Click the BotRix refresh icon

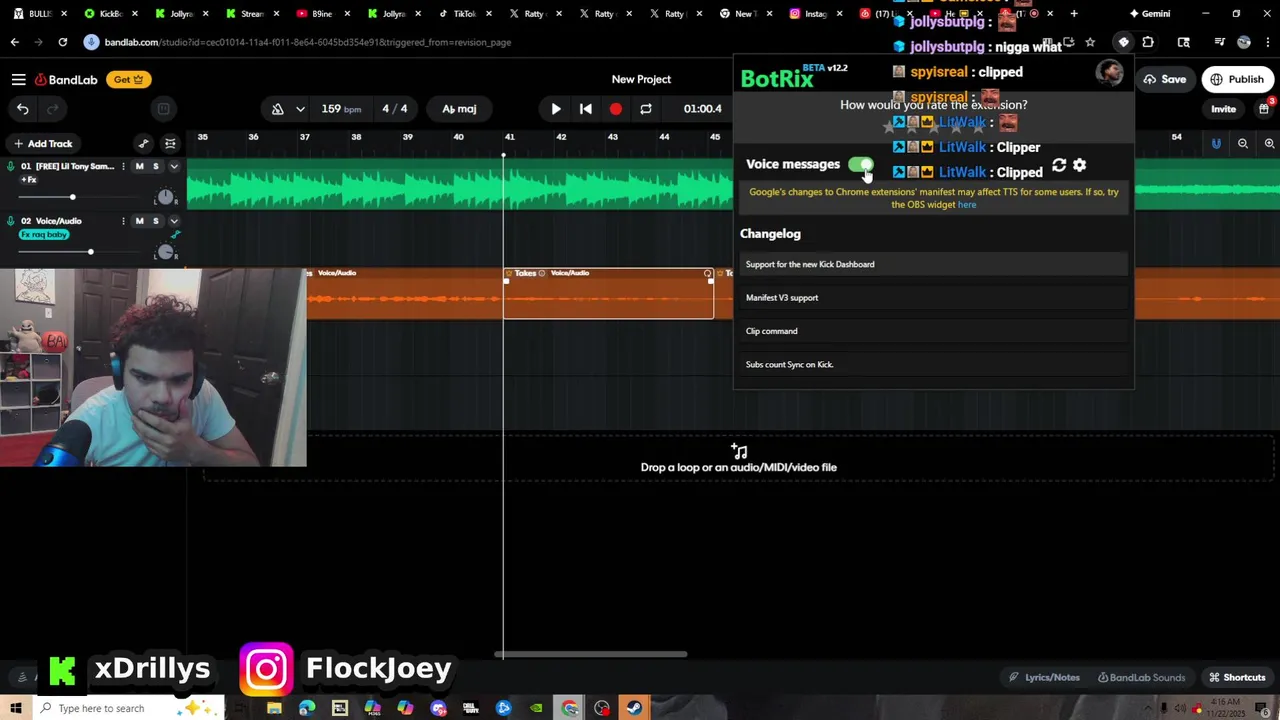coord(1059,165)
